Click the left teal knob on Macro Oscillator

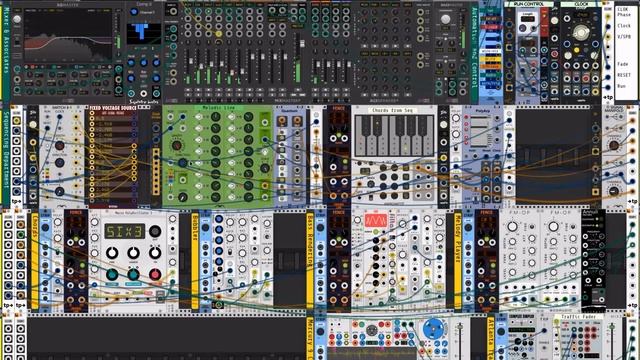tap(112, 274)
